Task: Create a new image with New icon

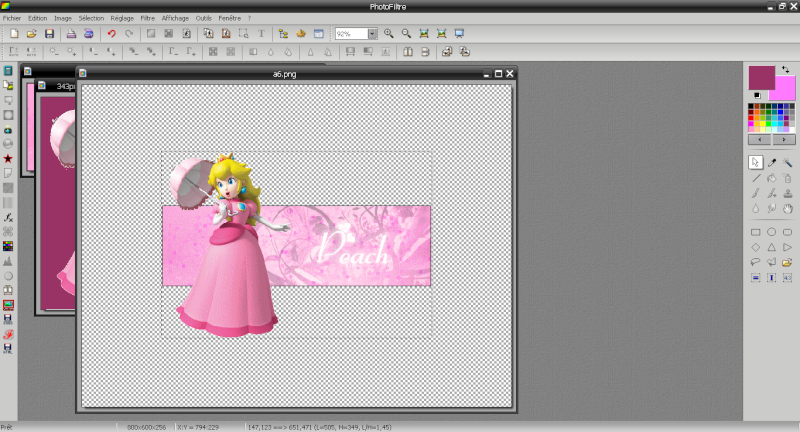Action: (14, 34)
